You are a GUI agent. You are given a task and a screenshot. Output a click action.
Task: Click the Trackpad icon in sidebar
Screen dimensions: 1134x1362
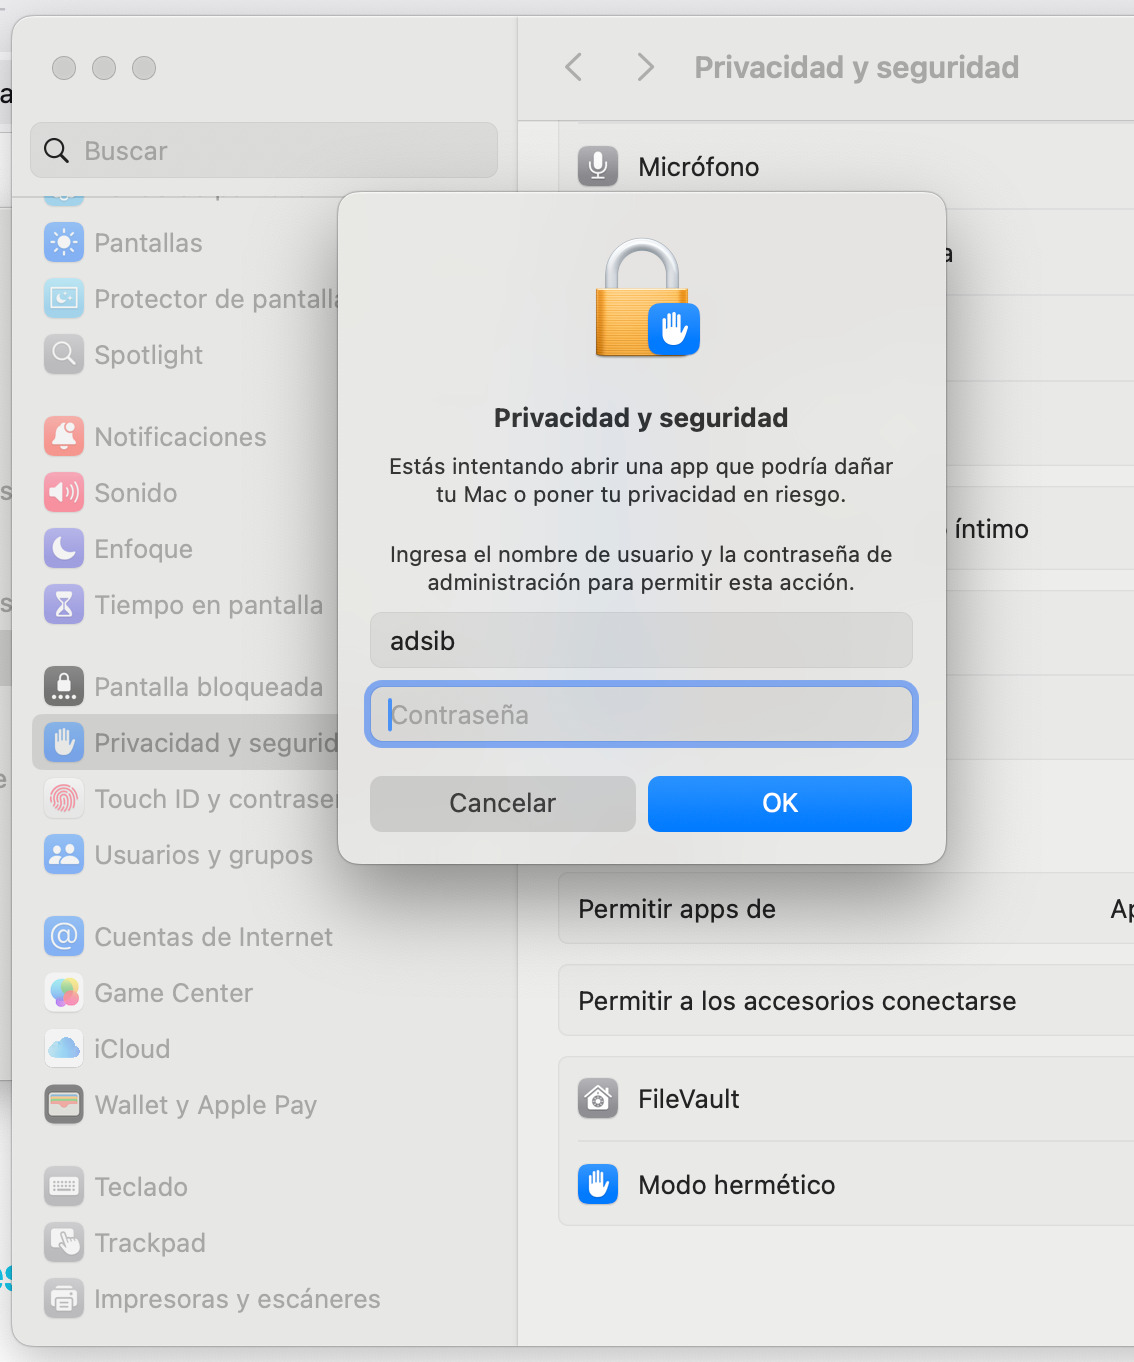coord(64,1243)
